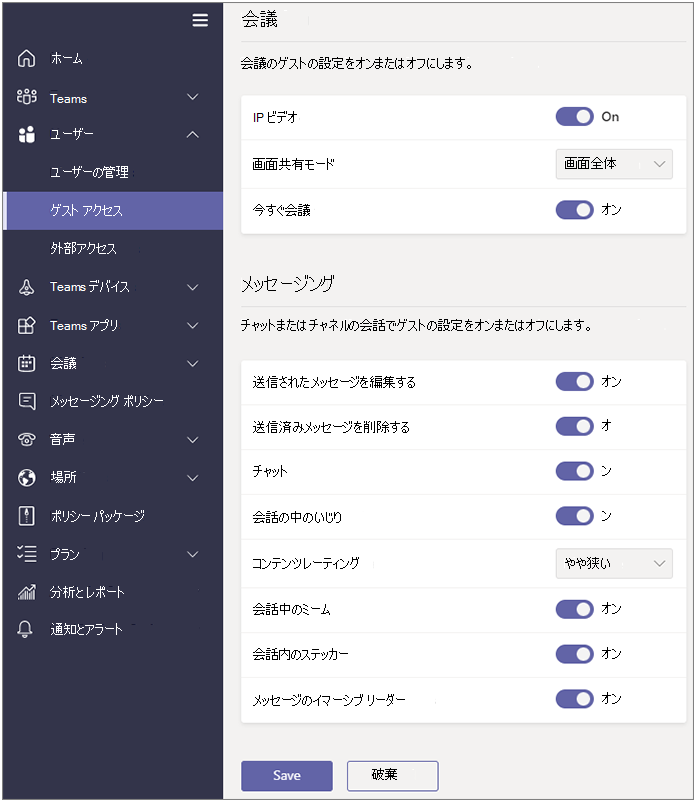Expand the Teams デバイス chevron

[x=193, y=287]
